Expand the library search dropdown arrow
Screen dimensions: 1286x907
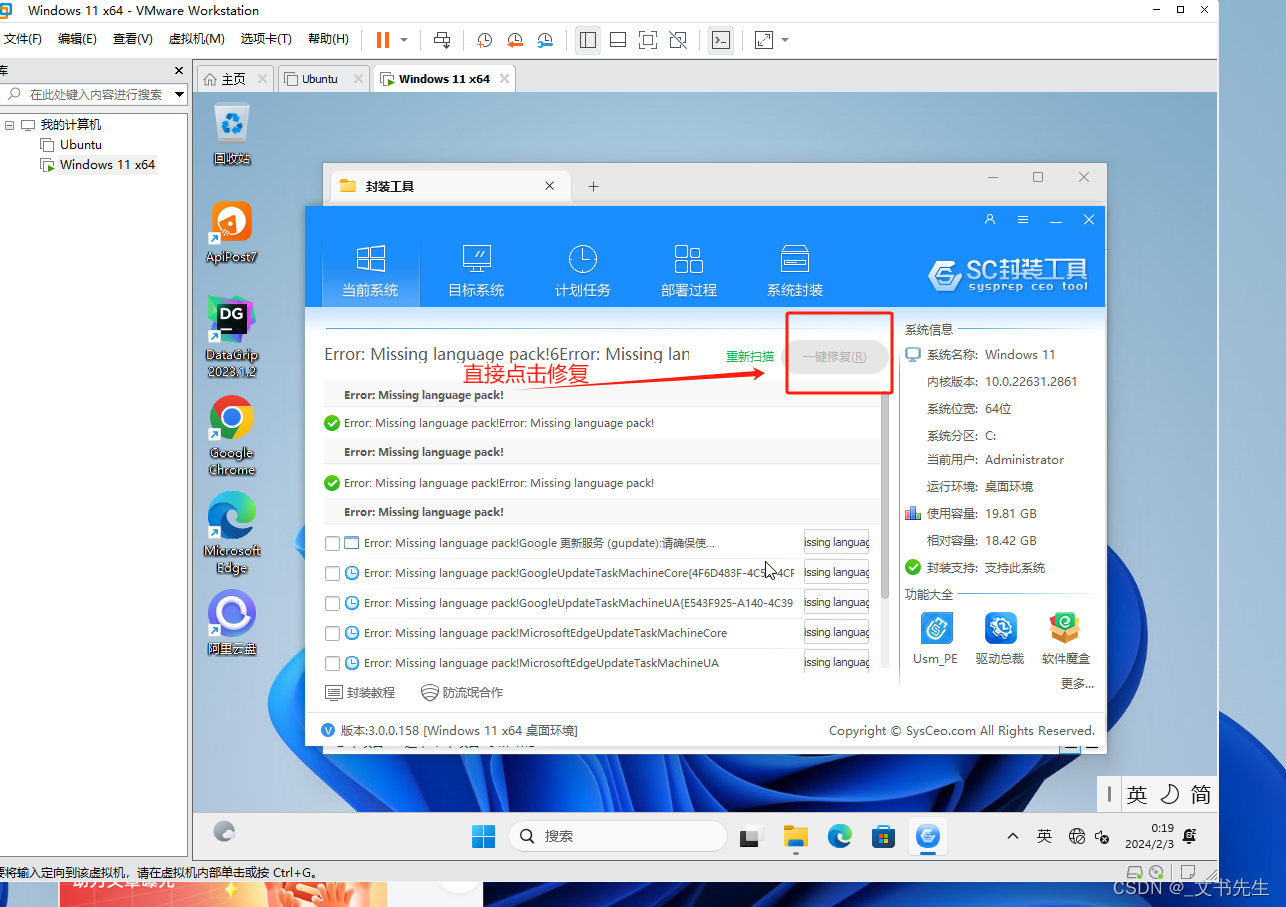coord(180,94)
